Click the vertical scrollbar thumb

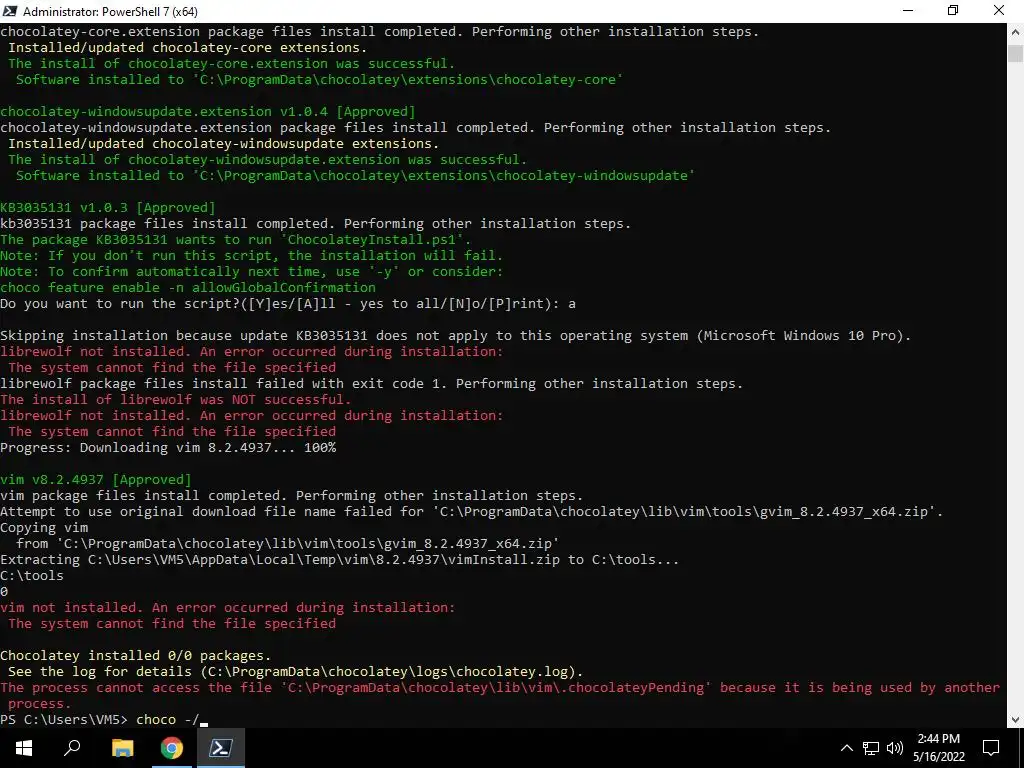click(1015, 54)
